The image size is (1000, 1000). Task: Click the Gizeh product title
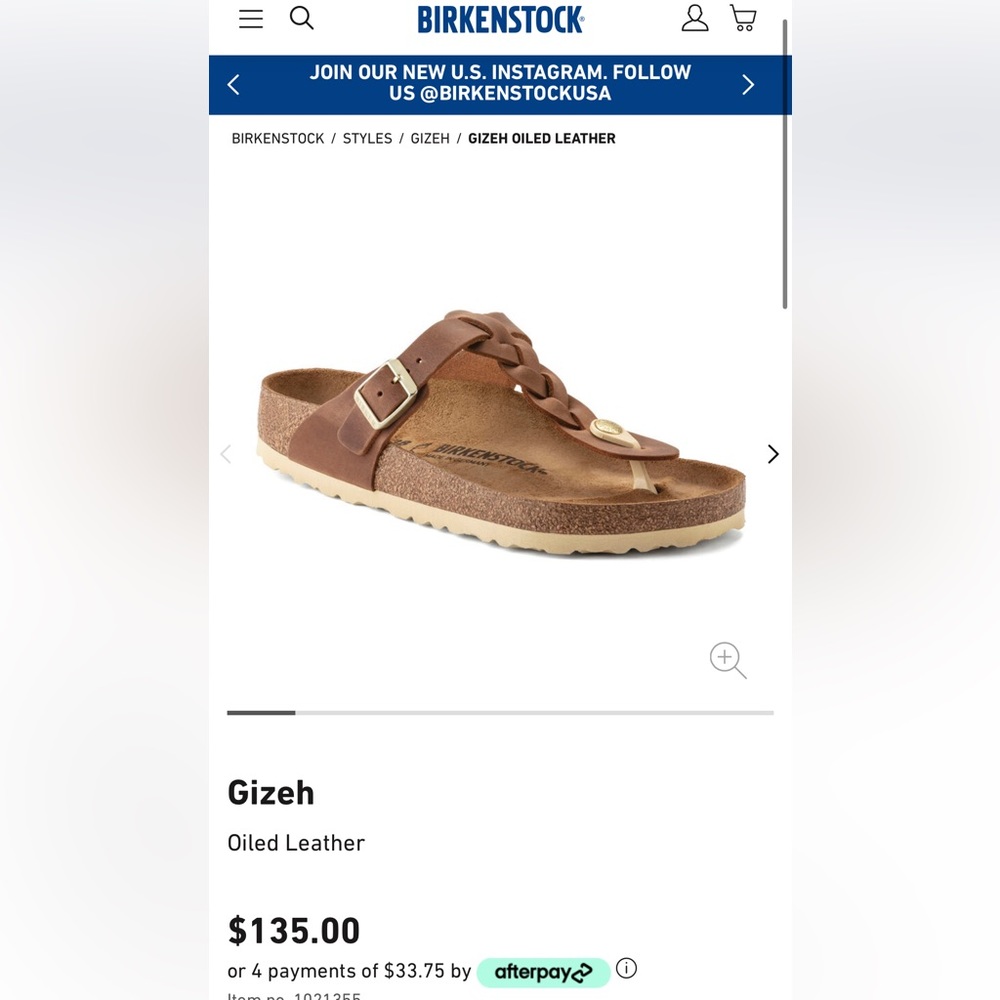pos(270,792)
